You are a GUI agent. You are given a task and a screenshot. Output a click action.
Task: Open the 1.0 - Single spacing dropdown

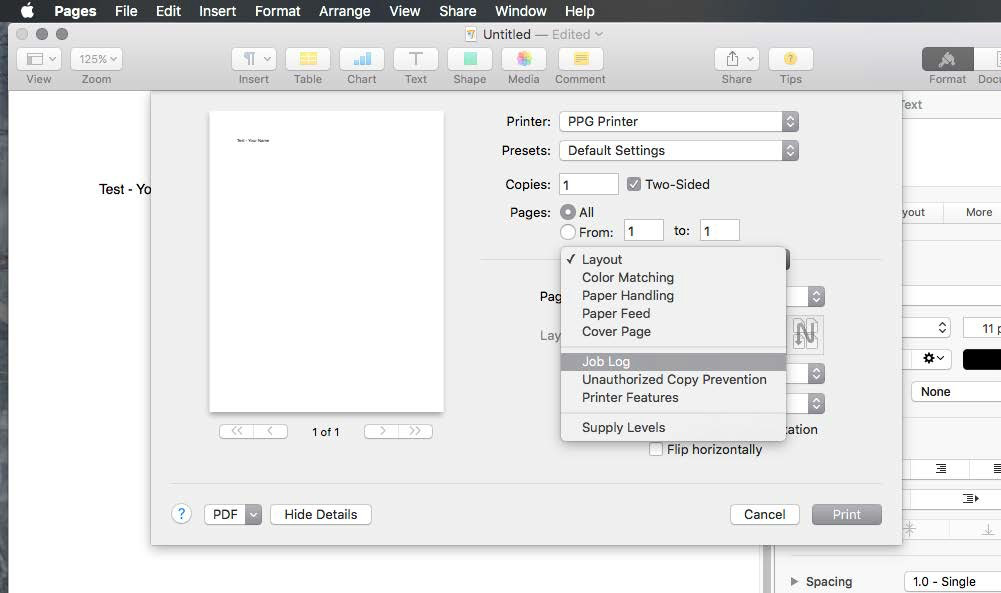point(952,582)
